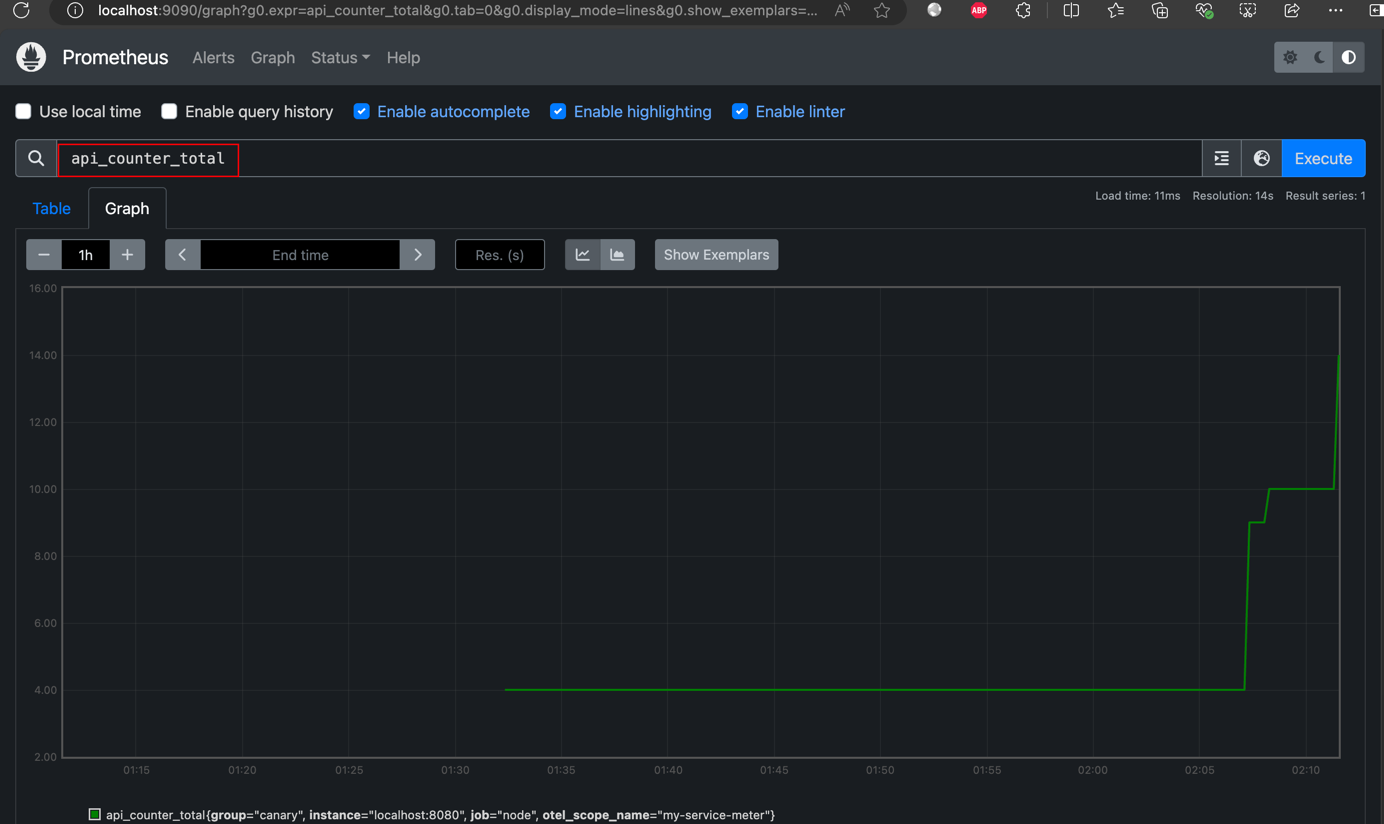Image resolution: width=1384 pixels, height=824 pixels.
Task: Click the Prometheus title link
Action: click(x=115, y=57)
